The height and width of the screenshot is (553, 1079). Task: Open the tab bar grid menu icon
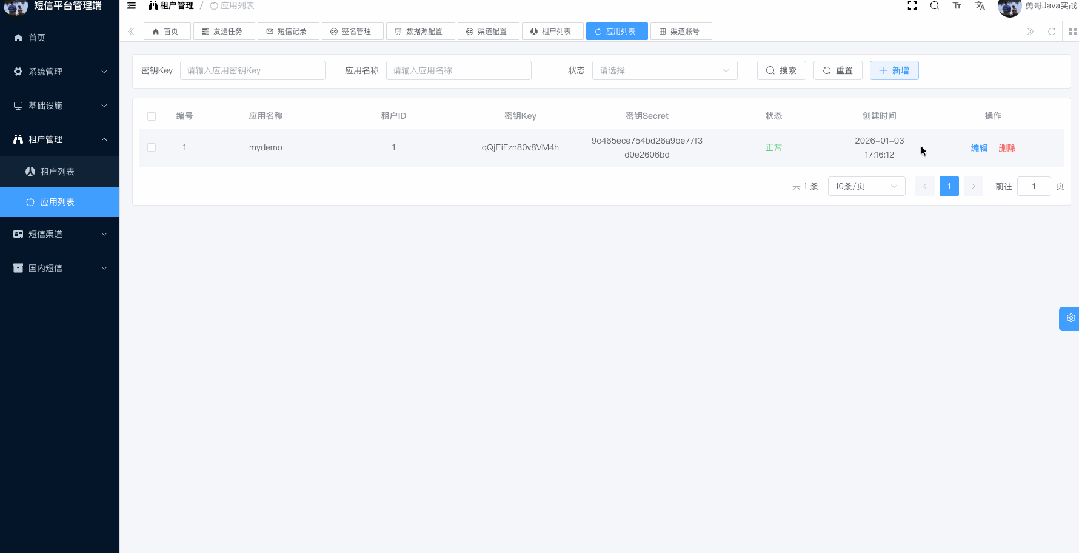click(1072, 32)
